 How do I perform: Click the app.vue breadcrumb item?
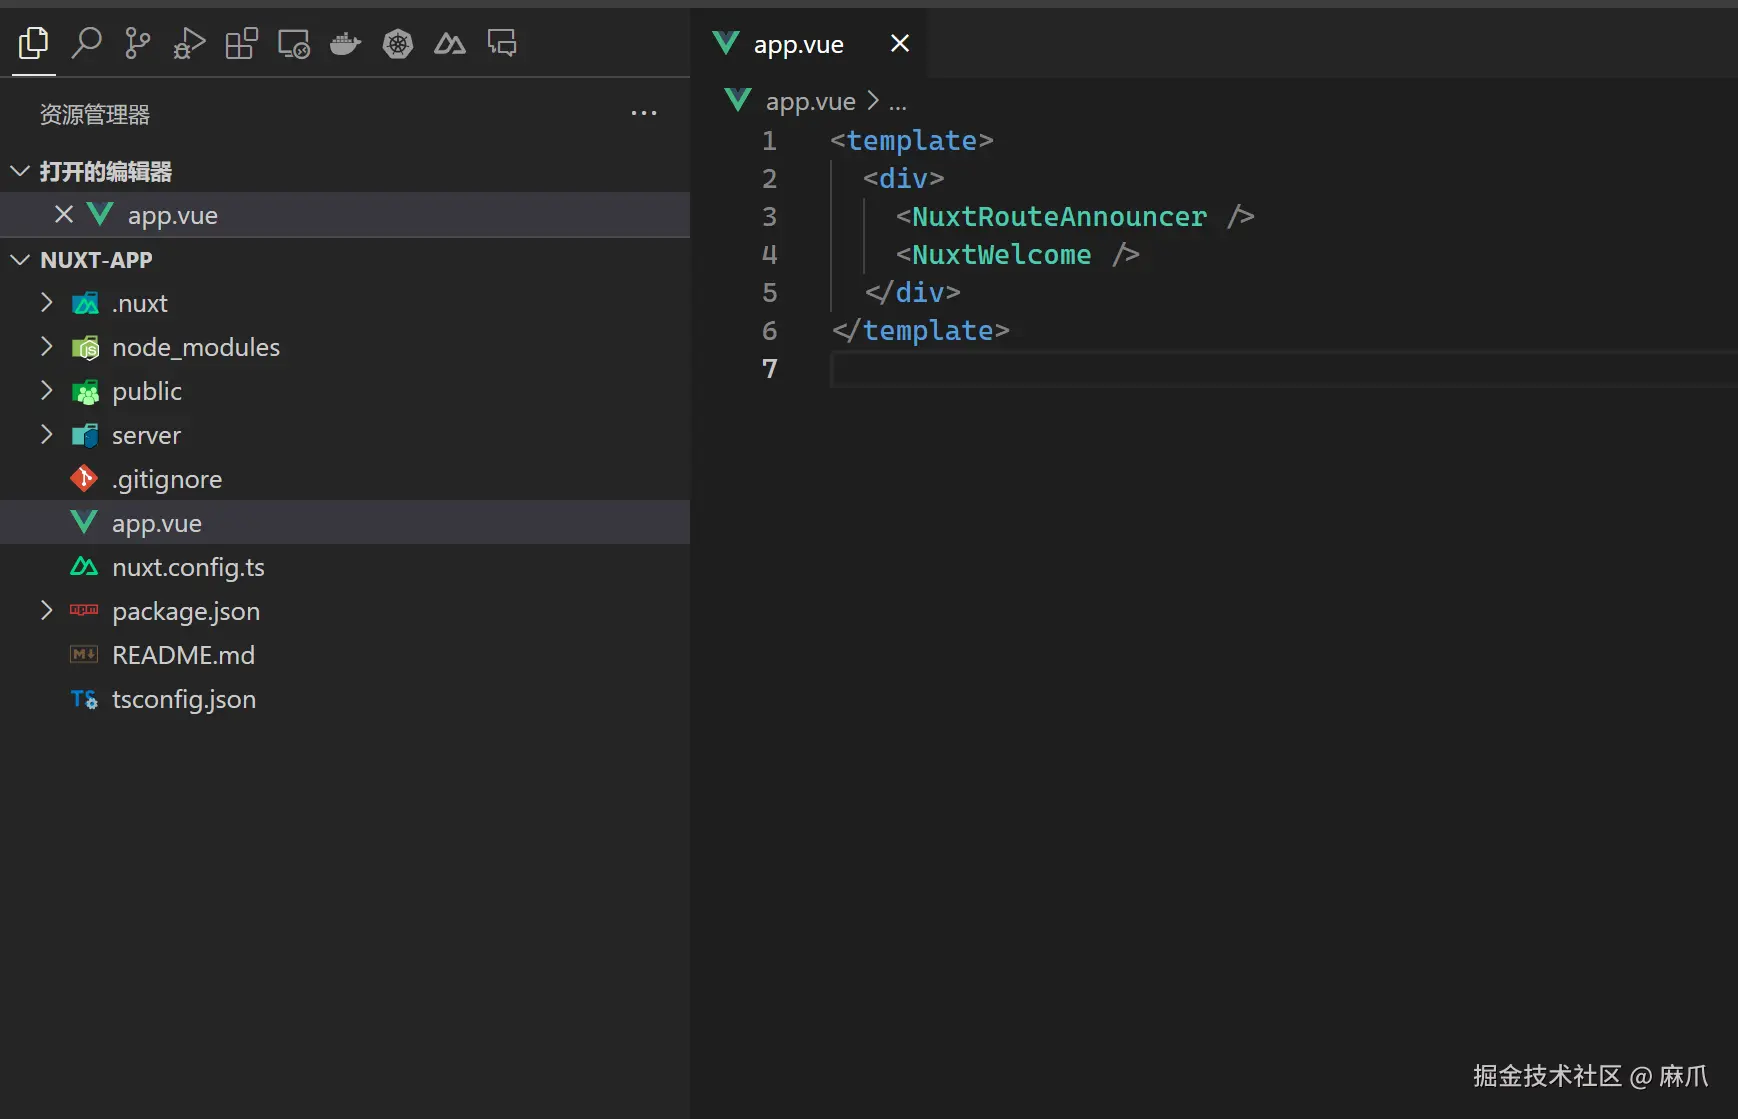[x=810, y=101]
